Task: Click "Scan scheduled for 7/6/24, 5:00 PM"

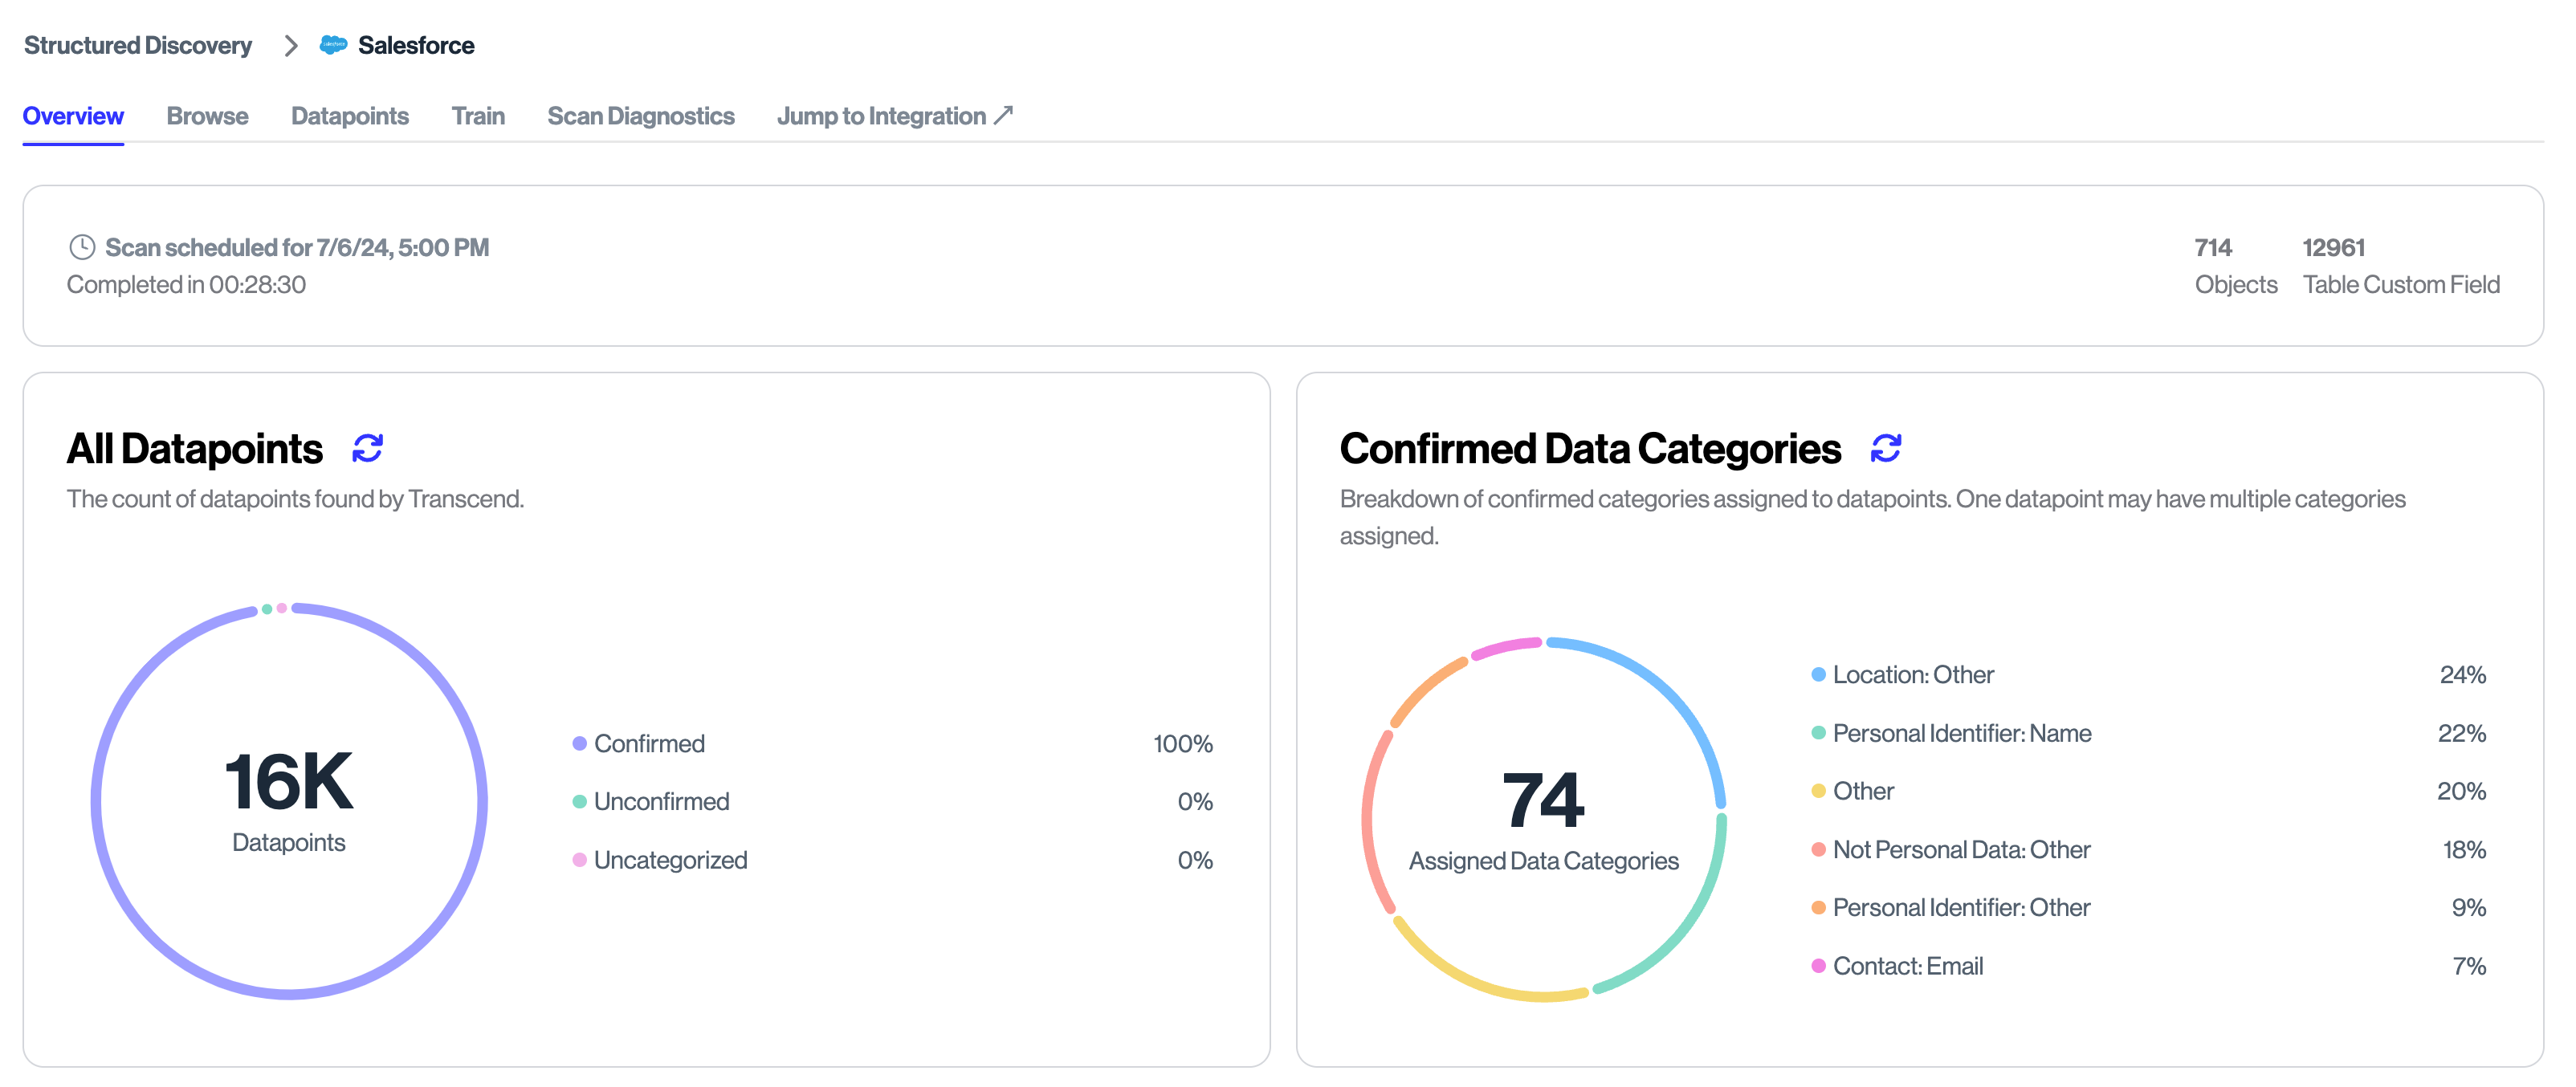Action: click(x=297, y=247)
